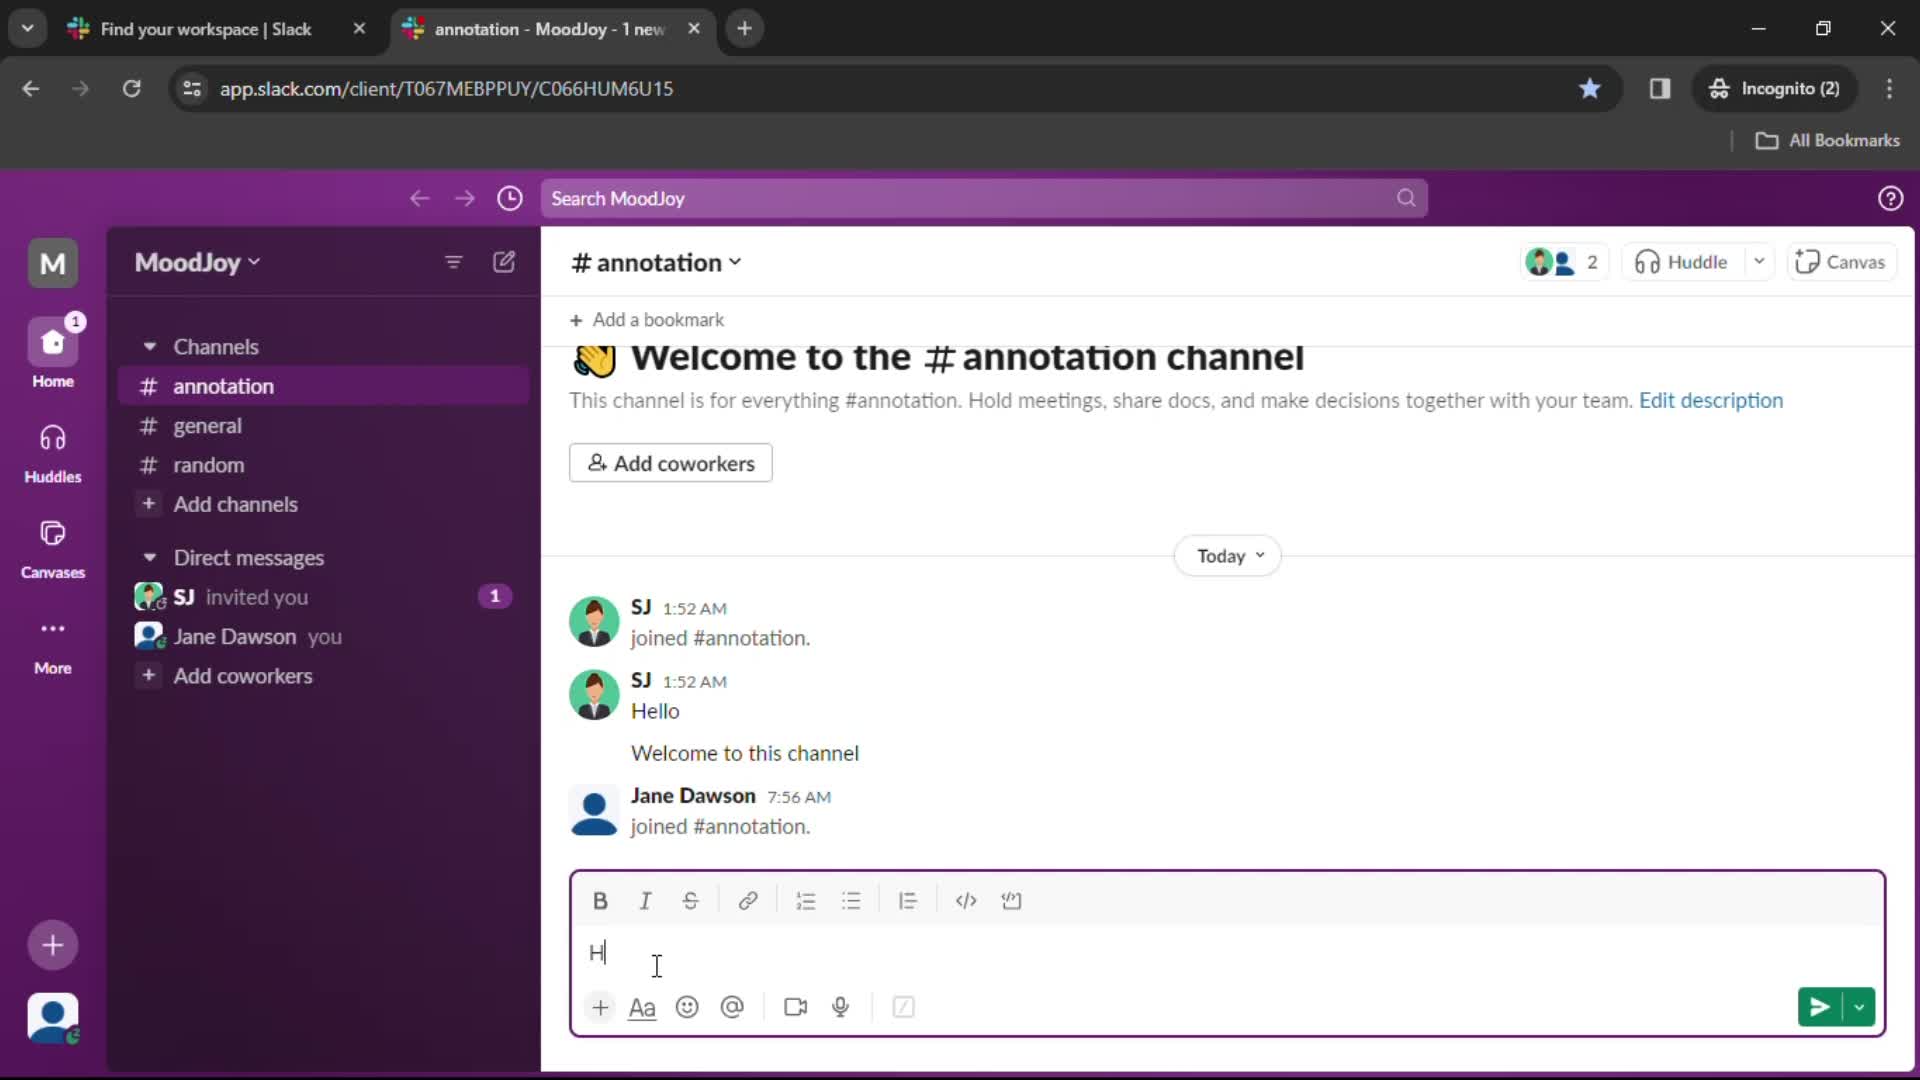Select the random channel
1920x1080 pixels.
click(x=323, y=465)
